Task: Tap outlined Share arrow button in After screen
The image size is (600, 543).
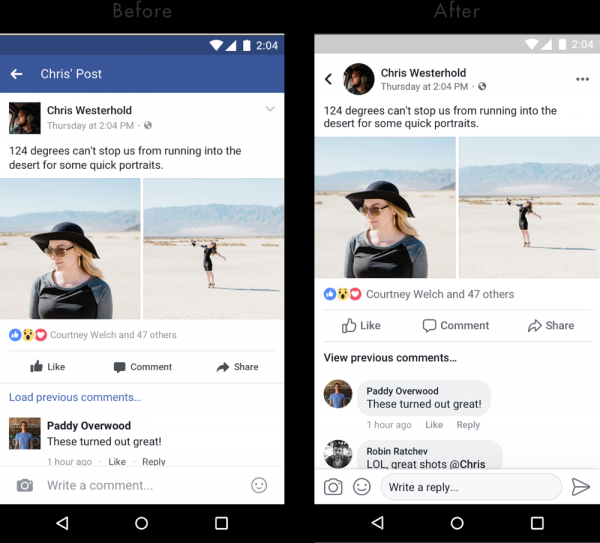Action: pyautogui.click(x=551, y=325)
